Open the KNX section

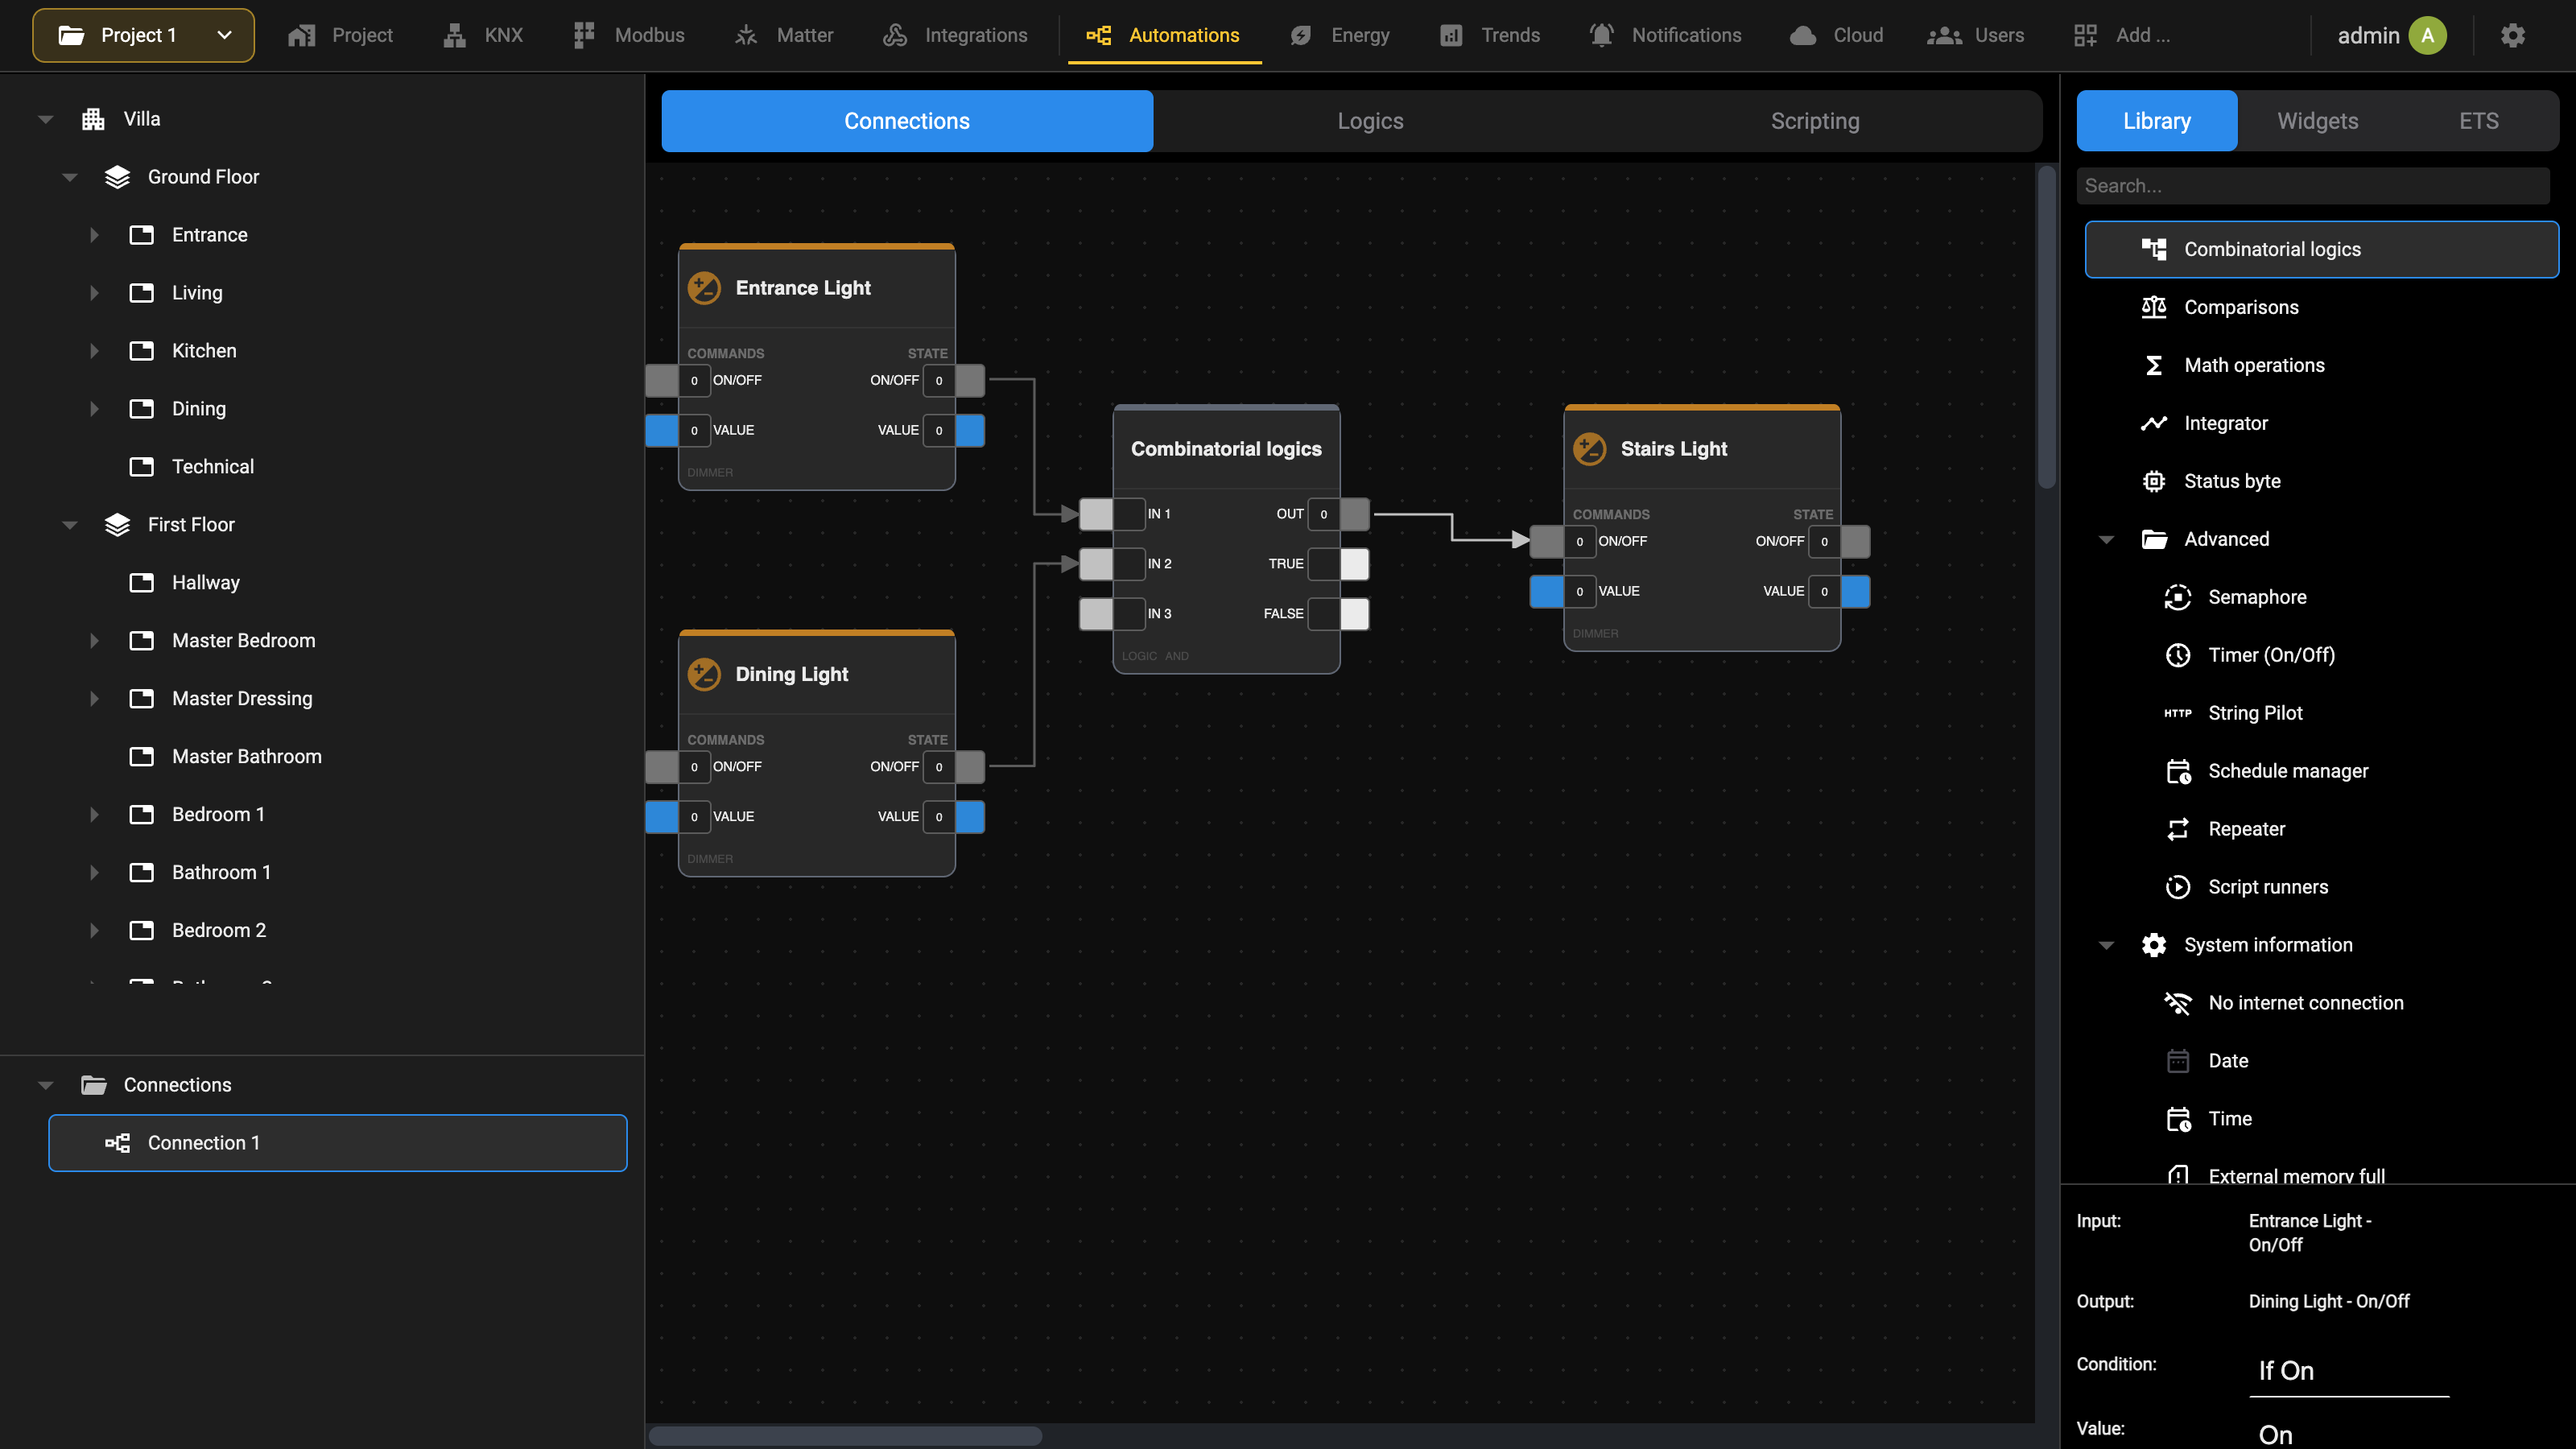(x=483, y=35)
